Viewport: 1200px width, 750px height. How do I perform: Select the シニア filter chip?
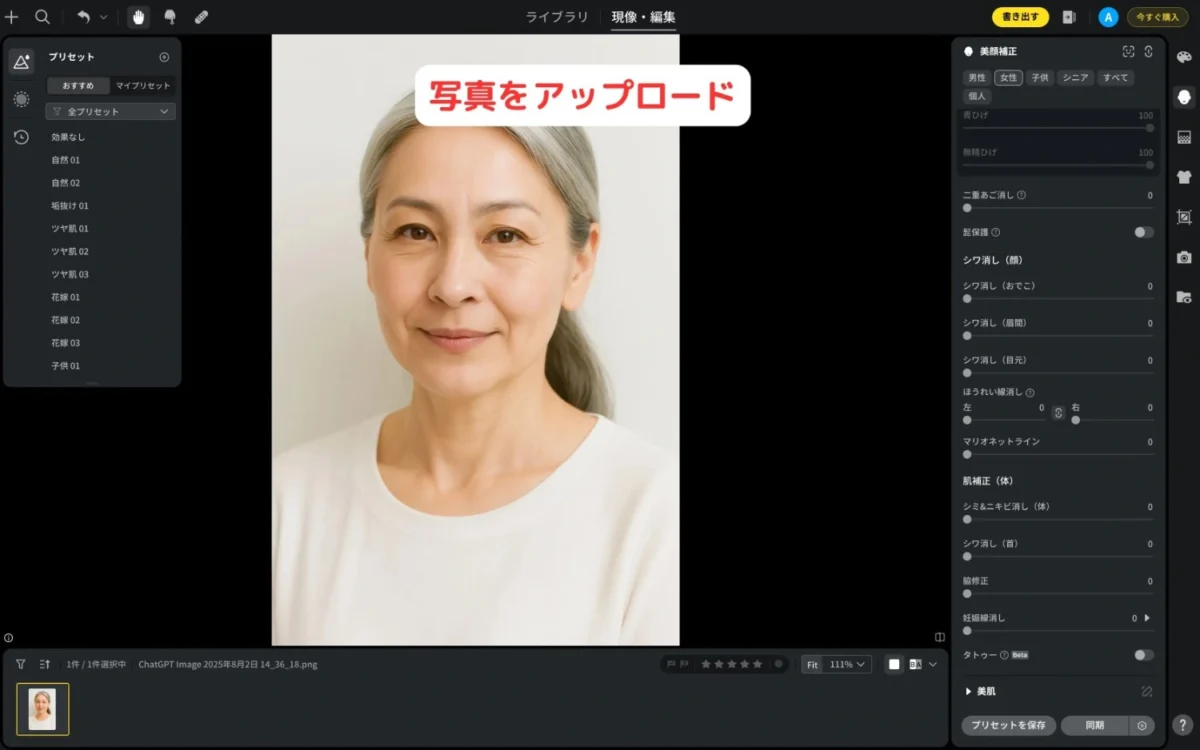tap(1076, 77)
